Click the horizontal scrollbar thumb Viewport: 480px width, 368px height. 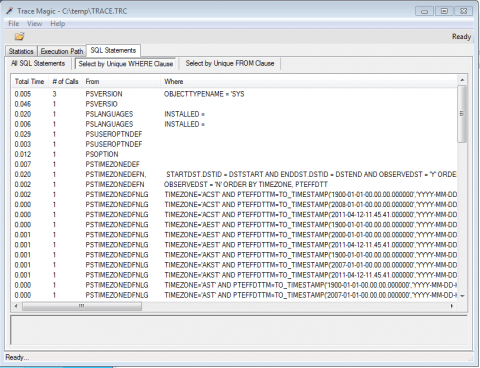click(x=82, y=306)
